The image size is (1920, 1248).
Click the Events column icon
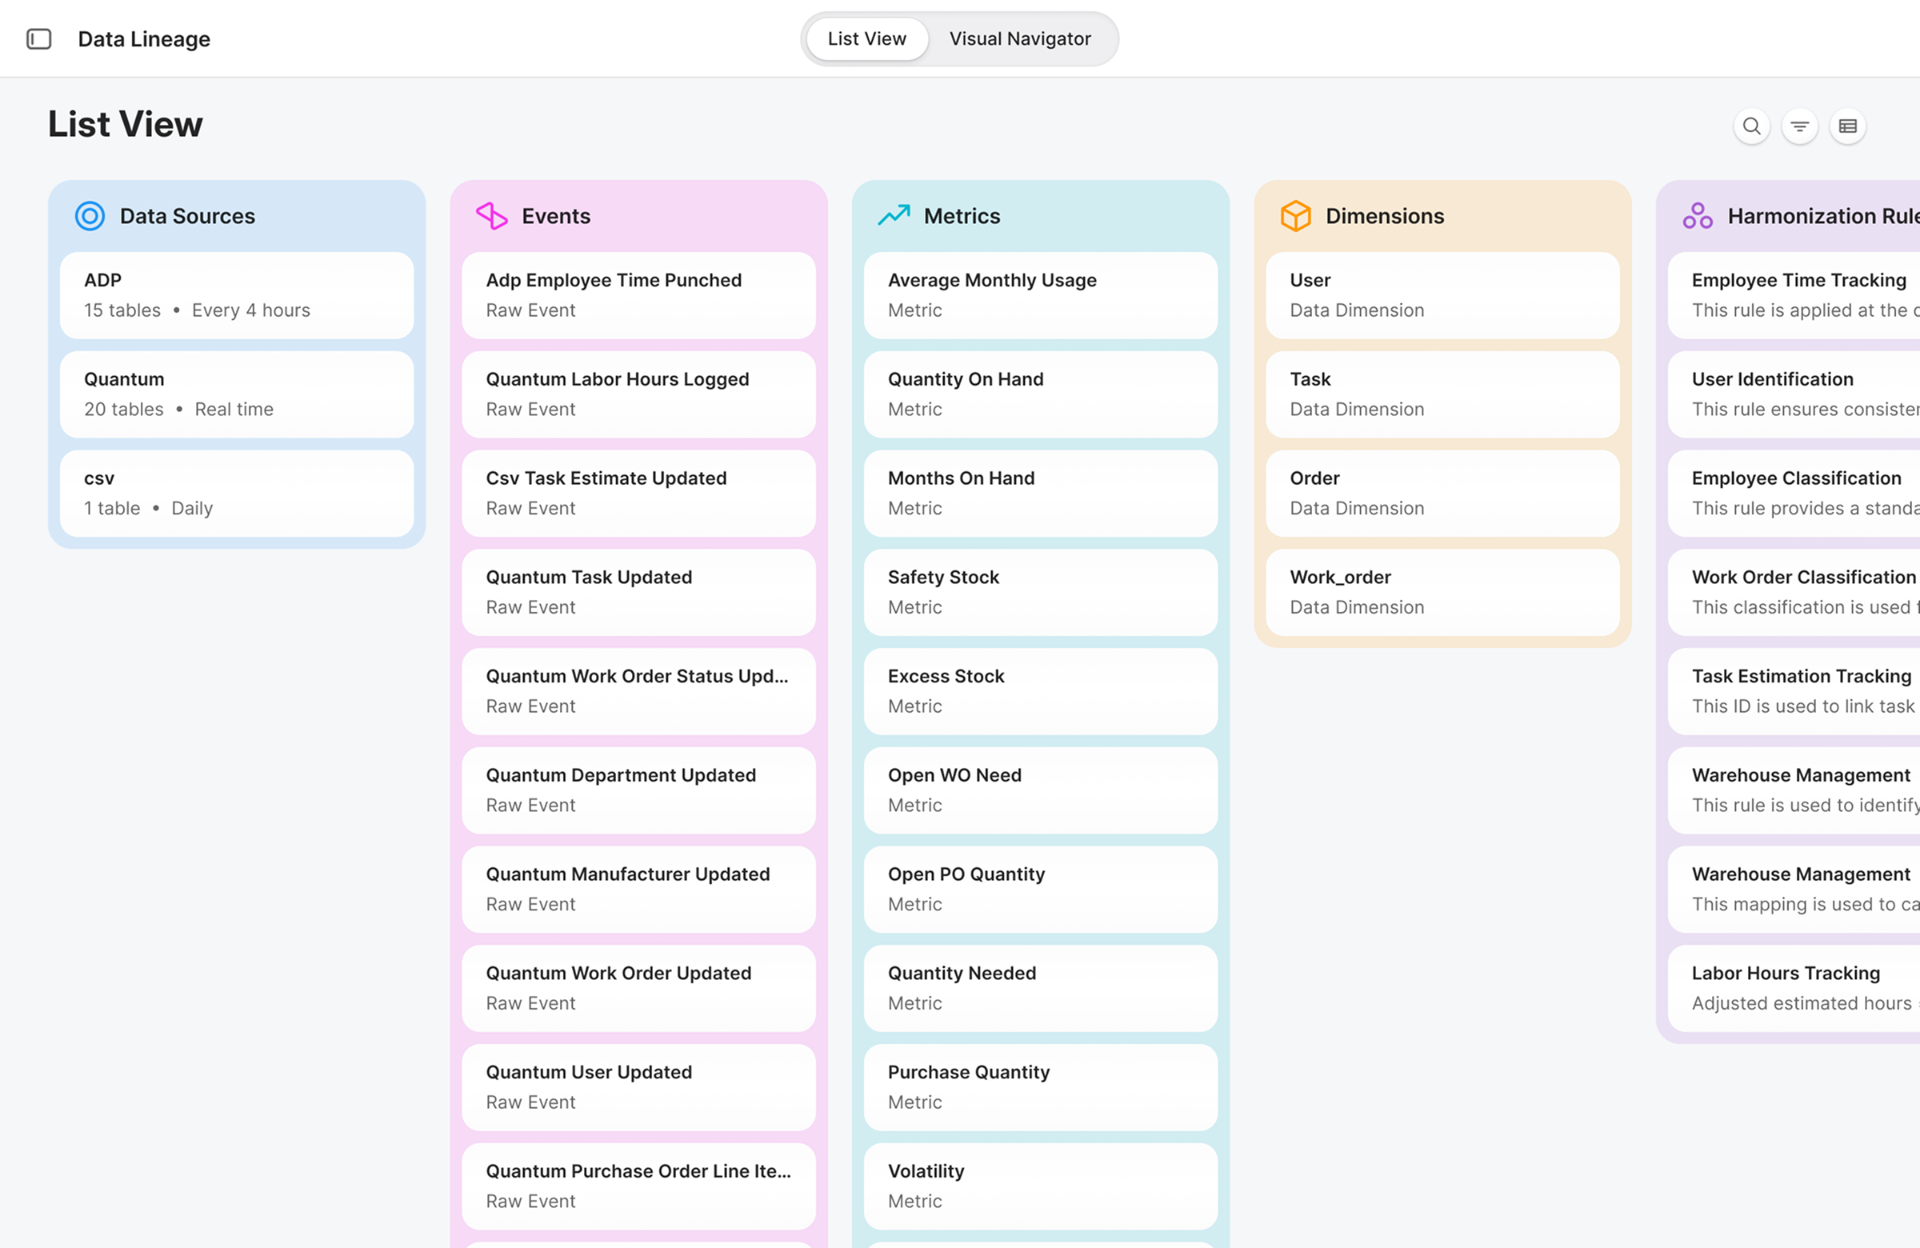click(492, 216)
